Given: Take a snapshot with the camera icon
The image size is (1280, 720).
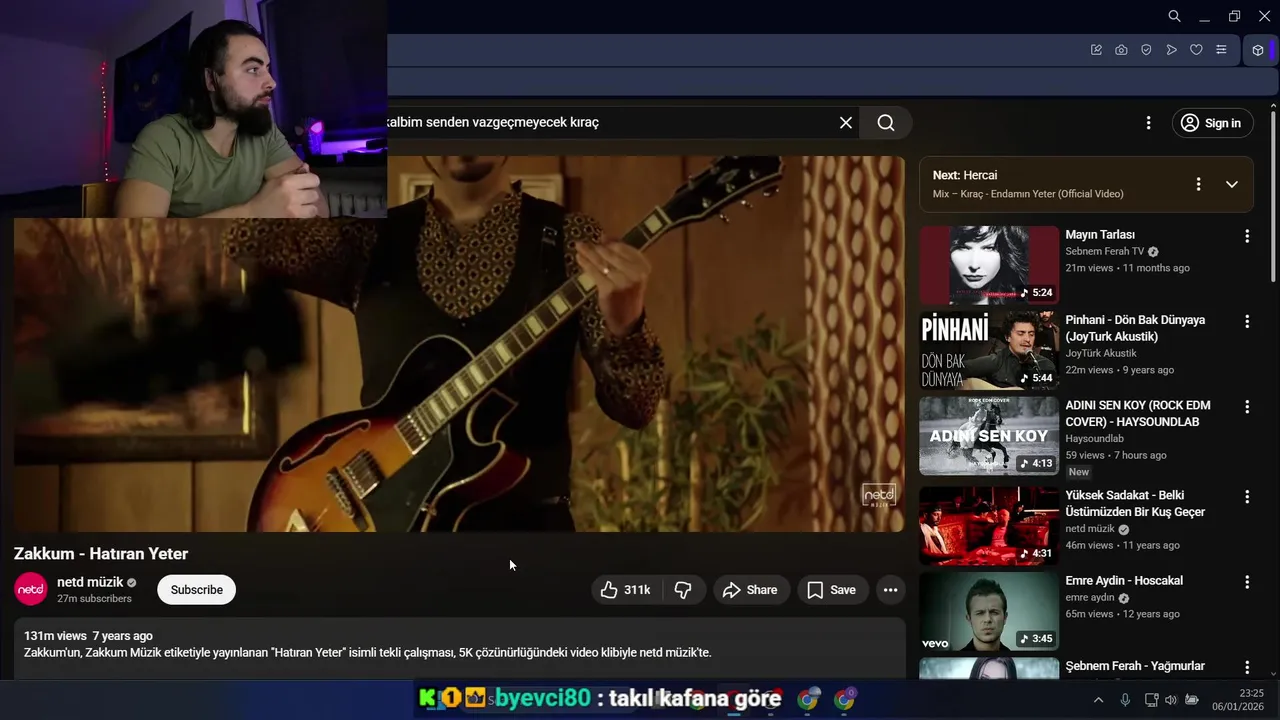Looking at the screenshot, I should (x=1121, y=50).
